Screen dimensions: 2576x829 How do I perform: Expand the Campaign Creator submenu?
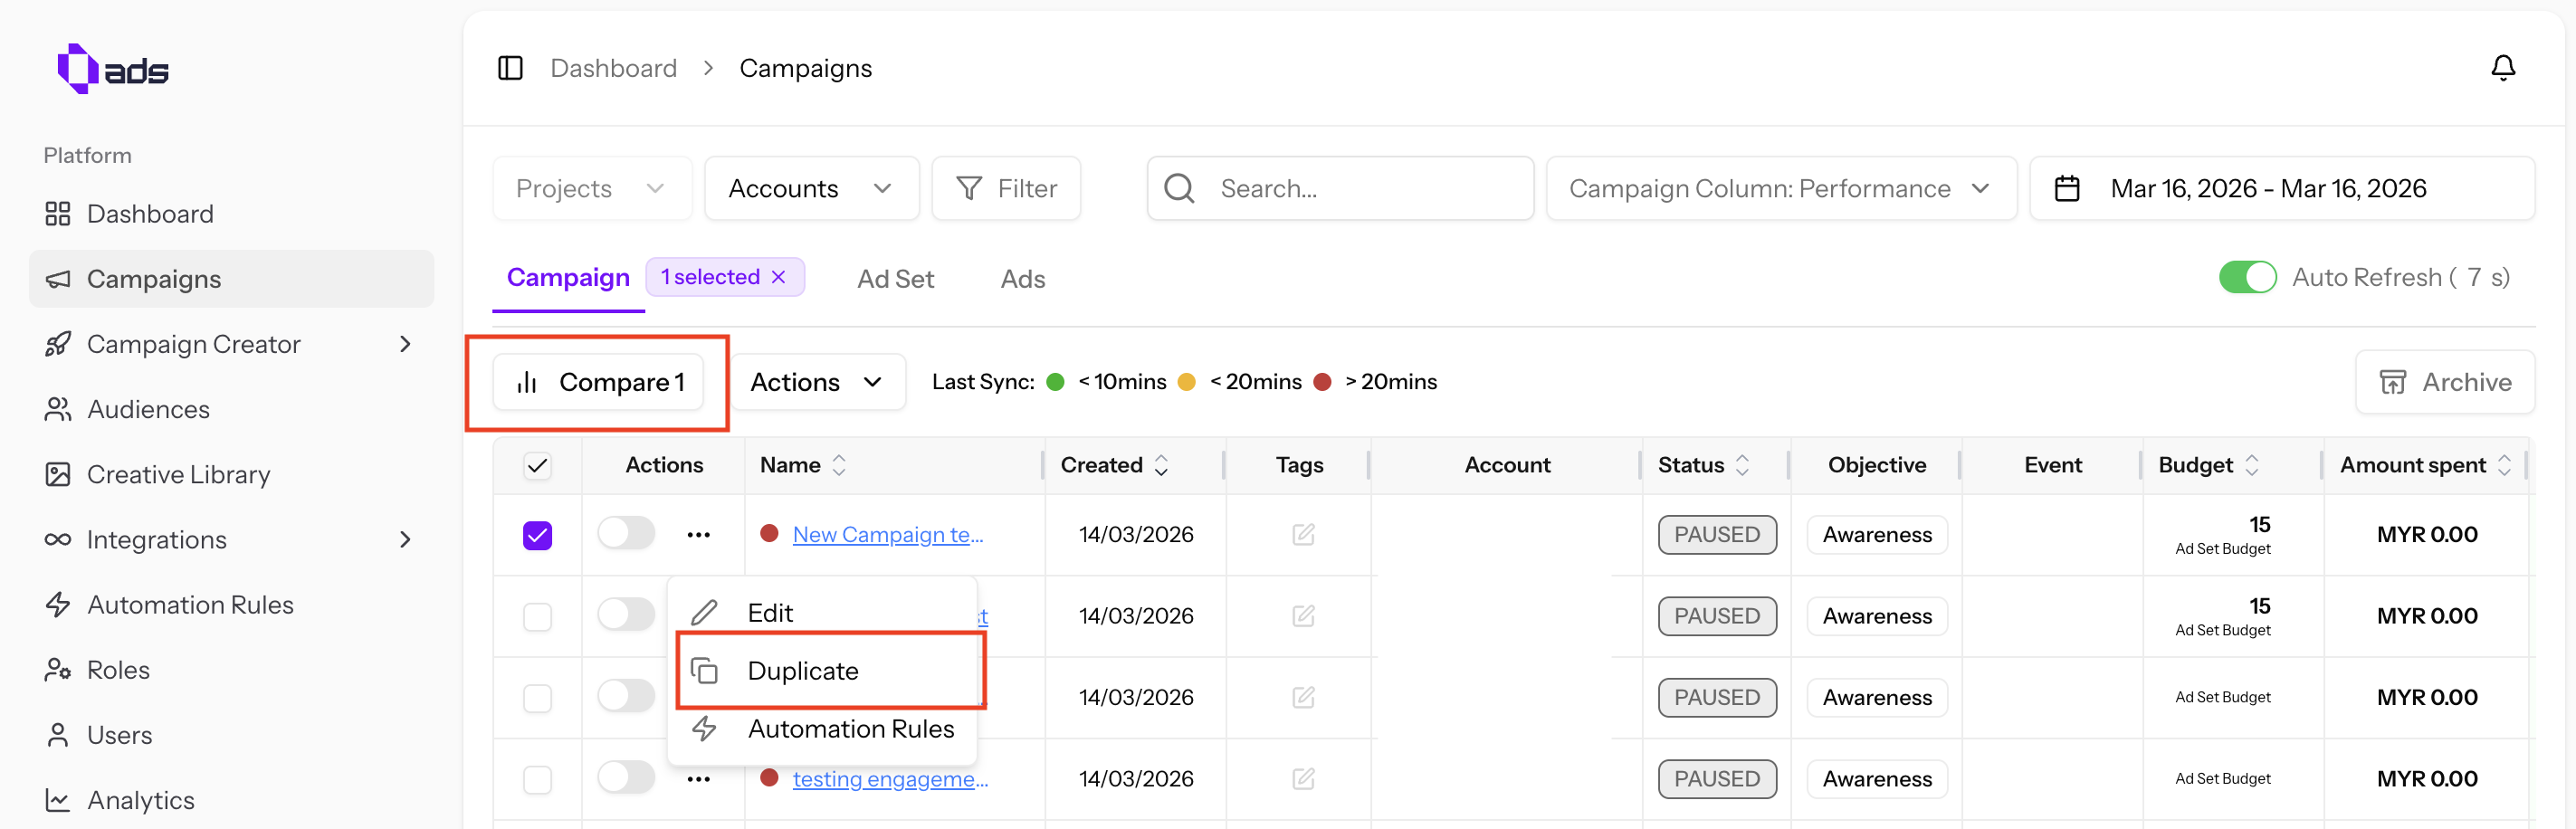point(404,344)
